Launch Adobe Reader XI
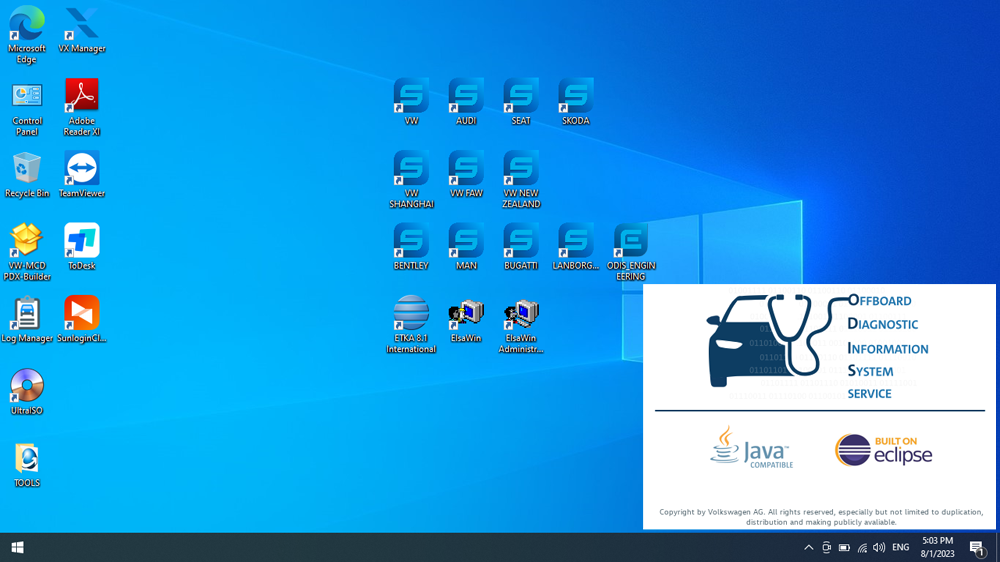The width and height of the screenshot is (1000, 562). click(82, 108)
